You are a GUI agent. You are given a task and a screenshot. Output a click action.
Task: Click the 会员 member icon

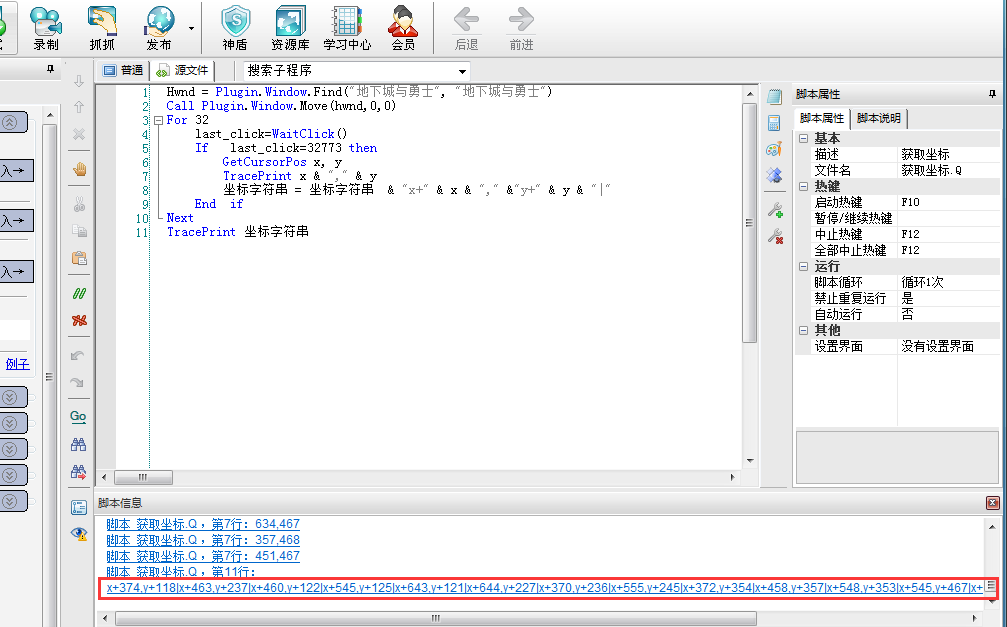[403, 28]
